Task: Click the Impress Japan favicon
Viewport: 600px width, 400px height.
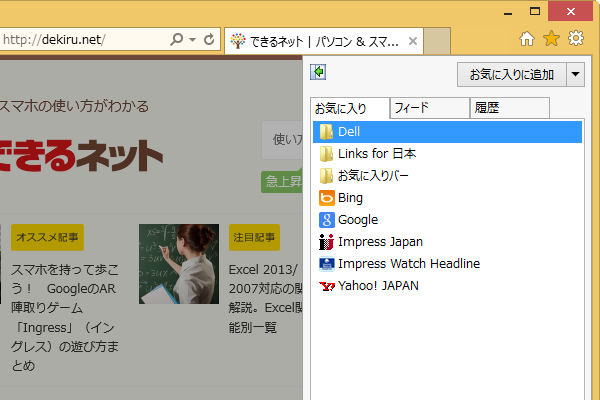Action: coord(326,242)
